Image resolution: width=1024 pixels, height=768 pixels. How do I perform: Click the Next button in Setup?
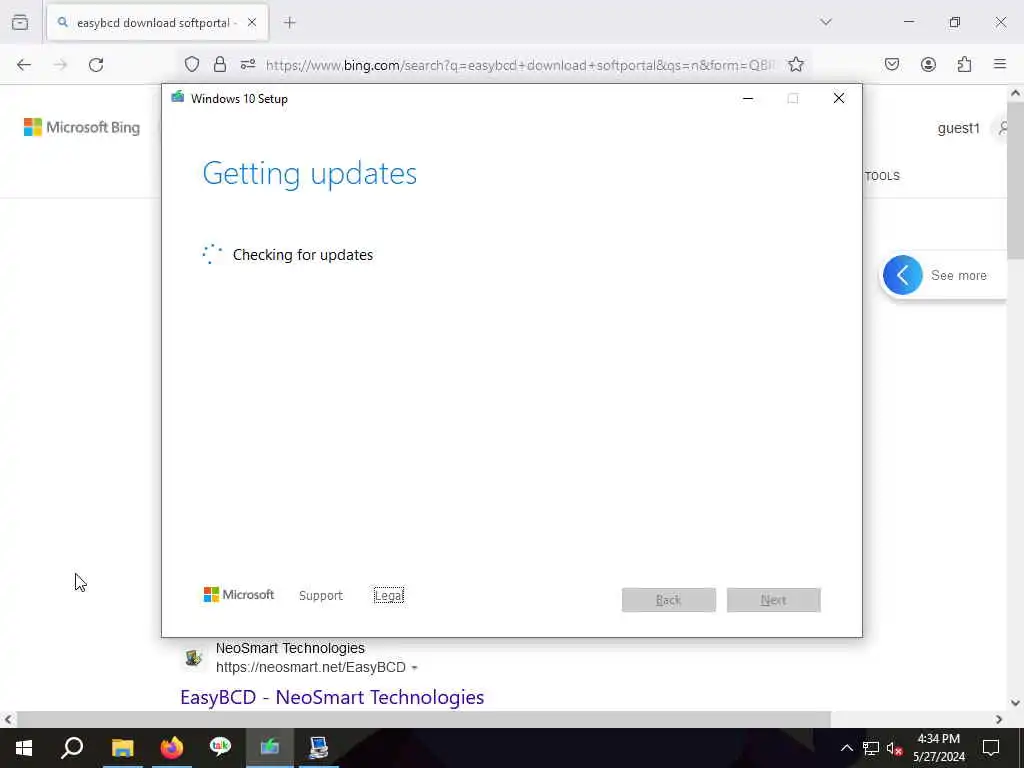point(774,600)
